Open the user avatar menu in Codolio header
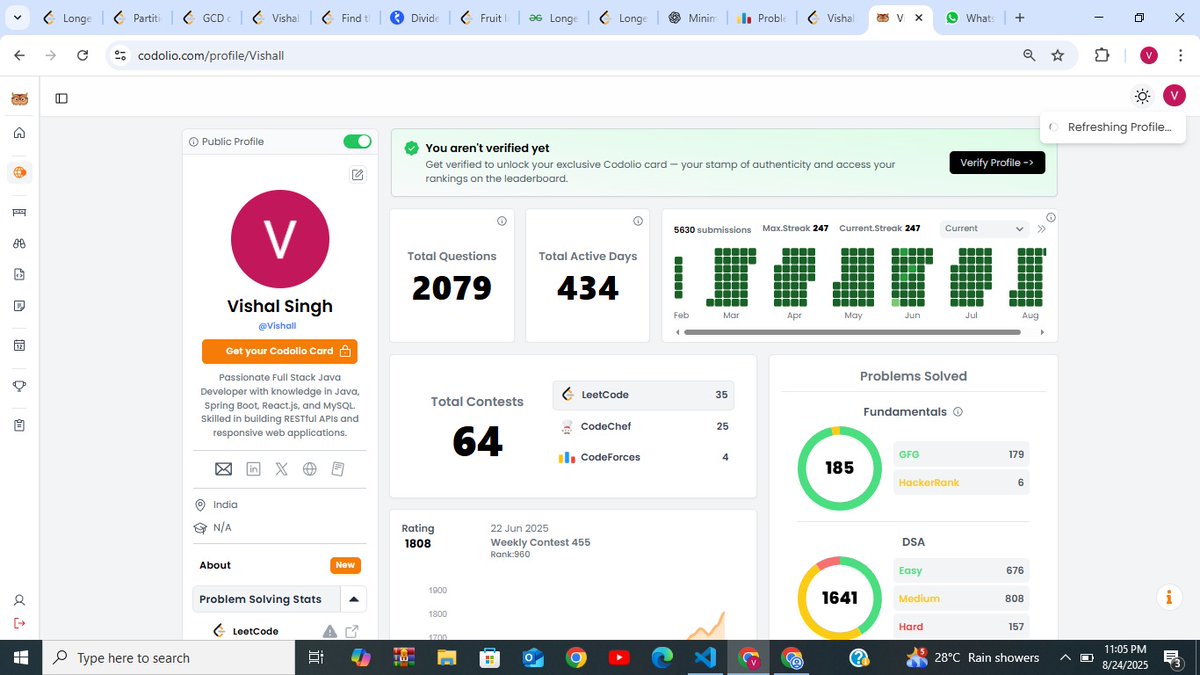Viewport: 1200px width, 675px height. tap(1174, 96)
